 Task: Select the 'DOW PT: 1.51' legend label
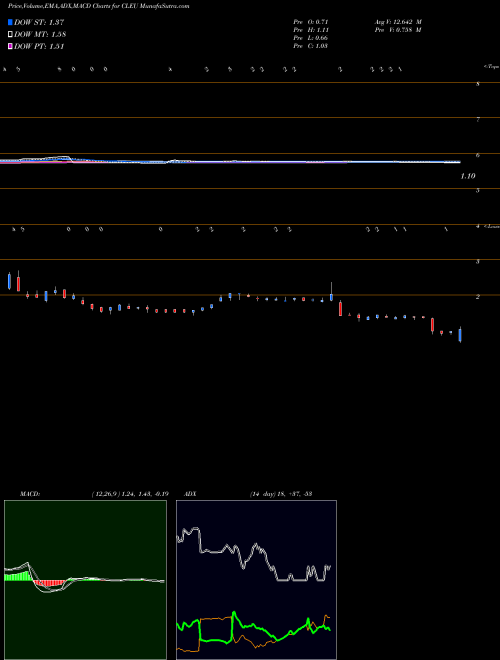(x=39, y=47)
